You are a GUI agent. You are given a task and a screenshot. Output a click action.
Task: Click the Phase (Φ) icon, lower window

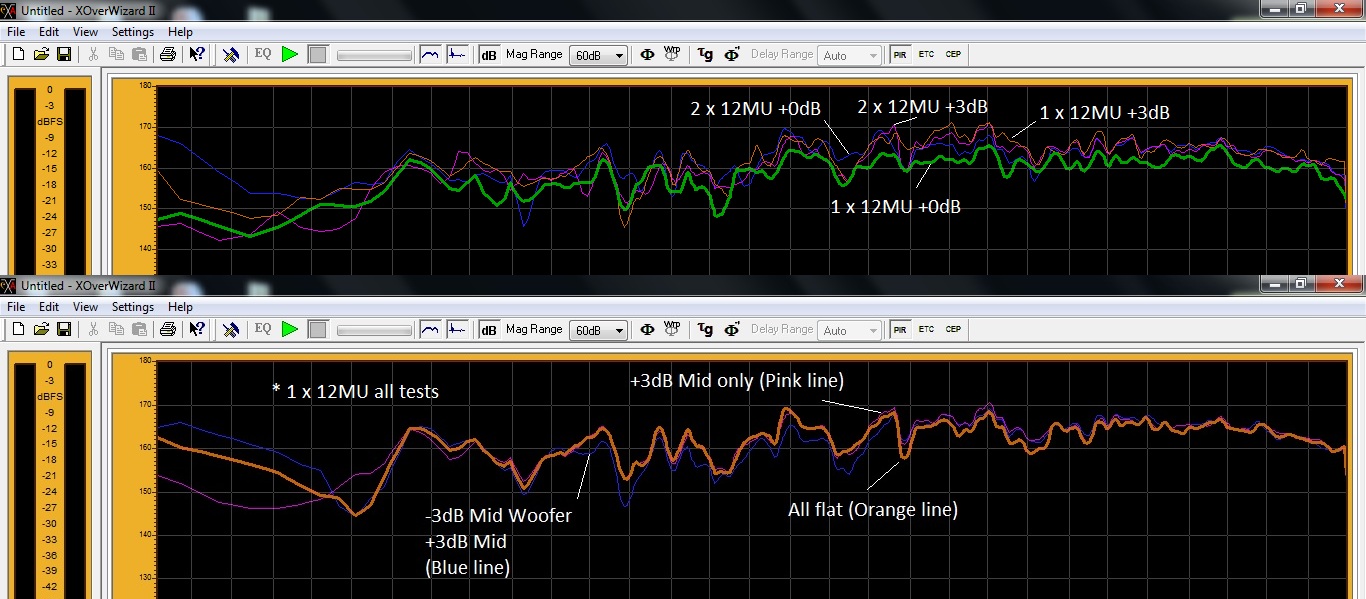coord(647,329)
